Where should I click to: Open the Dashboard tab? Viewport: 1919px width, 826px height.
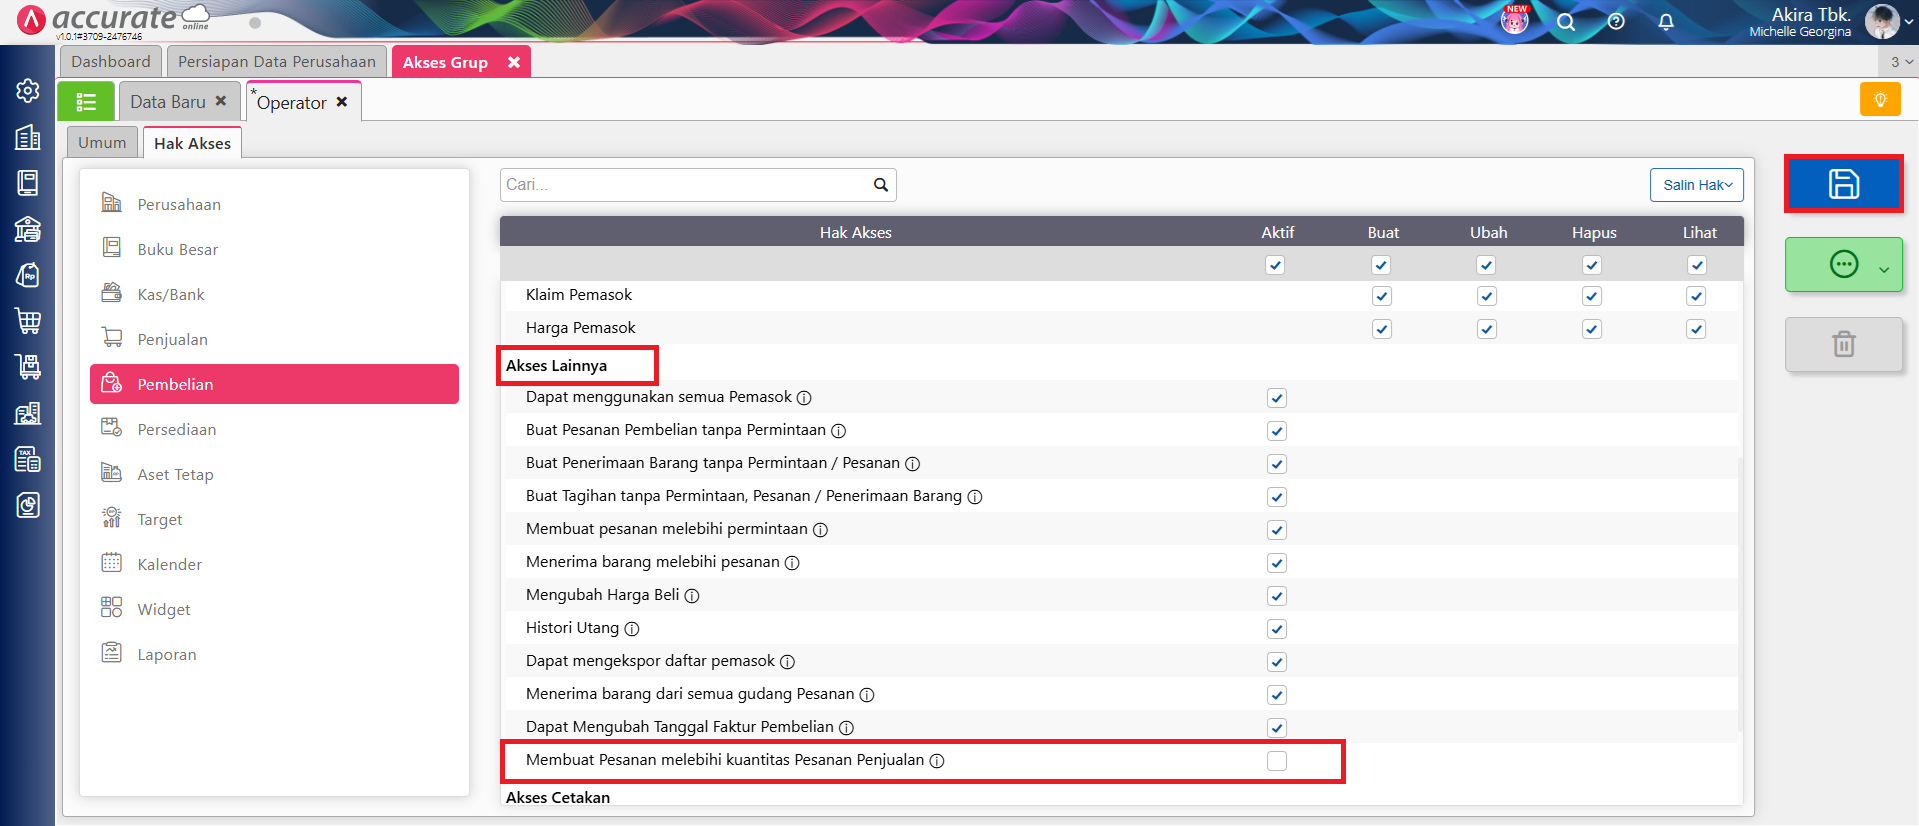coord(110,62)
